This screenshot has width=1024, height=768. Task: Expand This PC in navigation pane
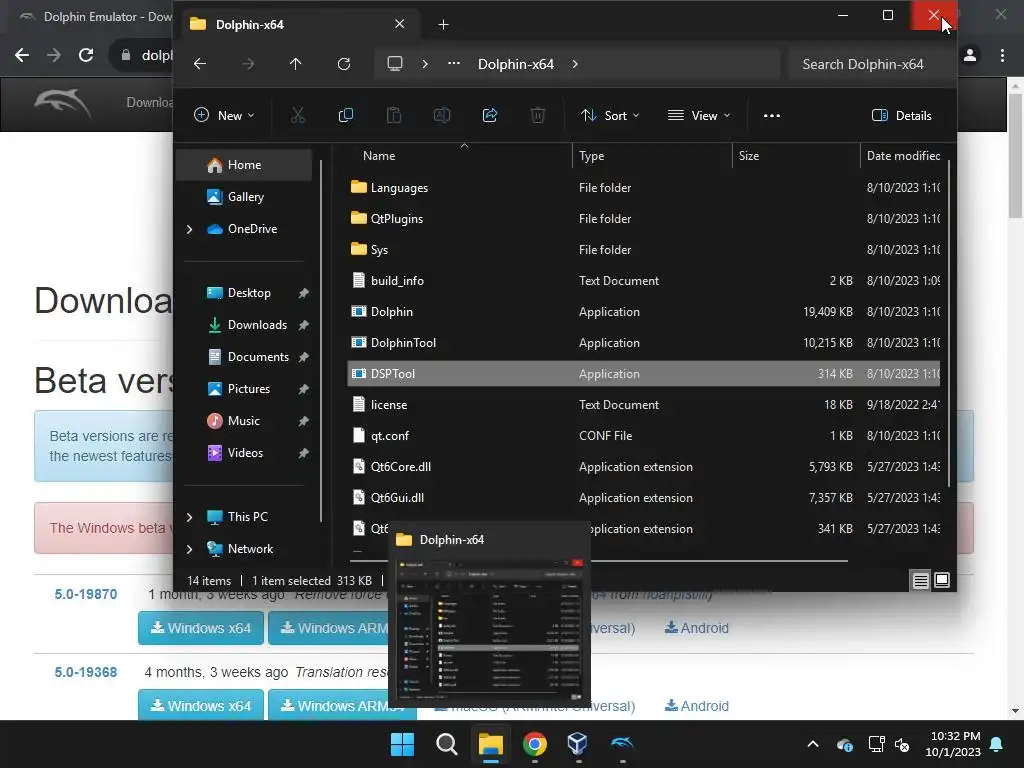point(189,517)
